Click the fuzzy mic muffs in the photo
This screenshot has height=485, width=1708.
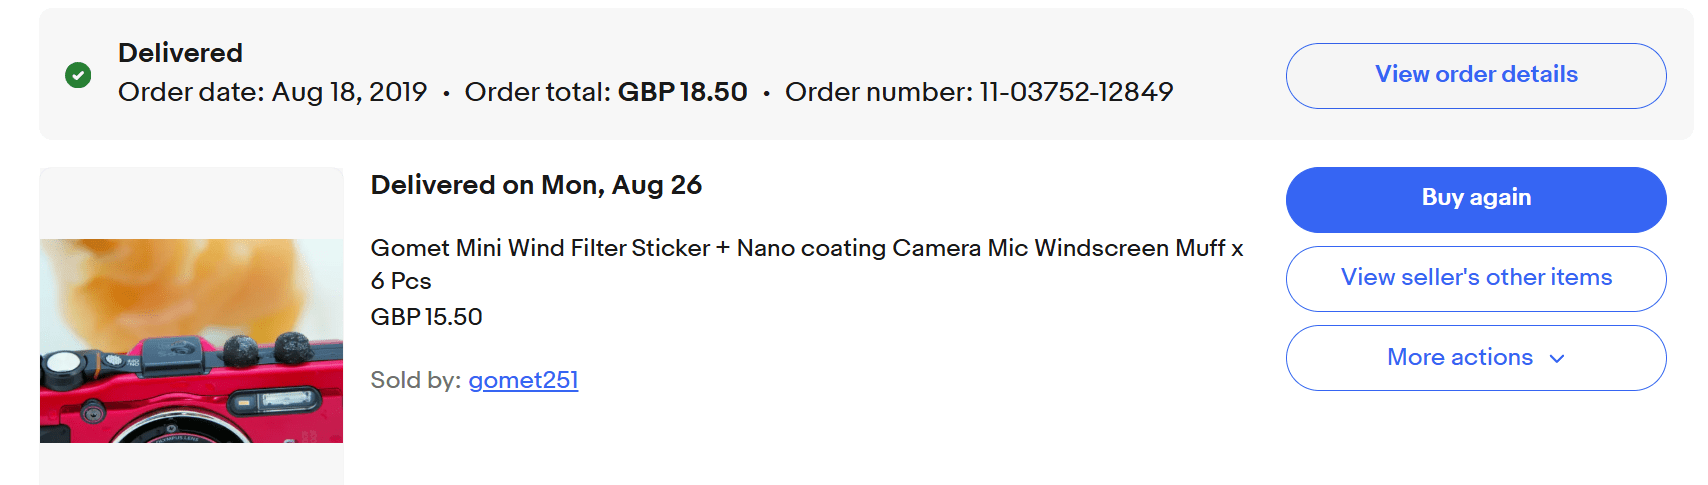266,349
